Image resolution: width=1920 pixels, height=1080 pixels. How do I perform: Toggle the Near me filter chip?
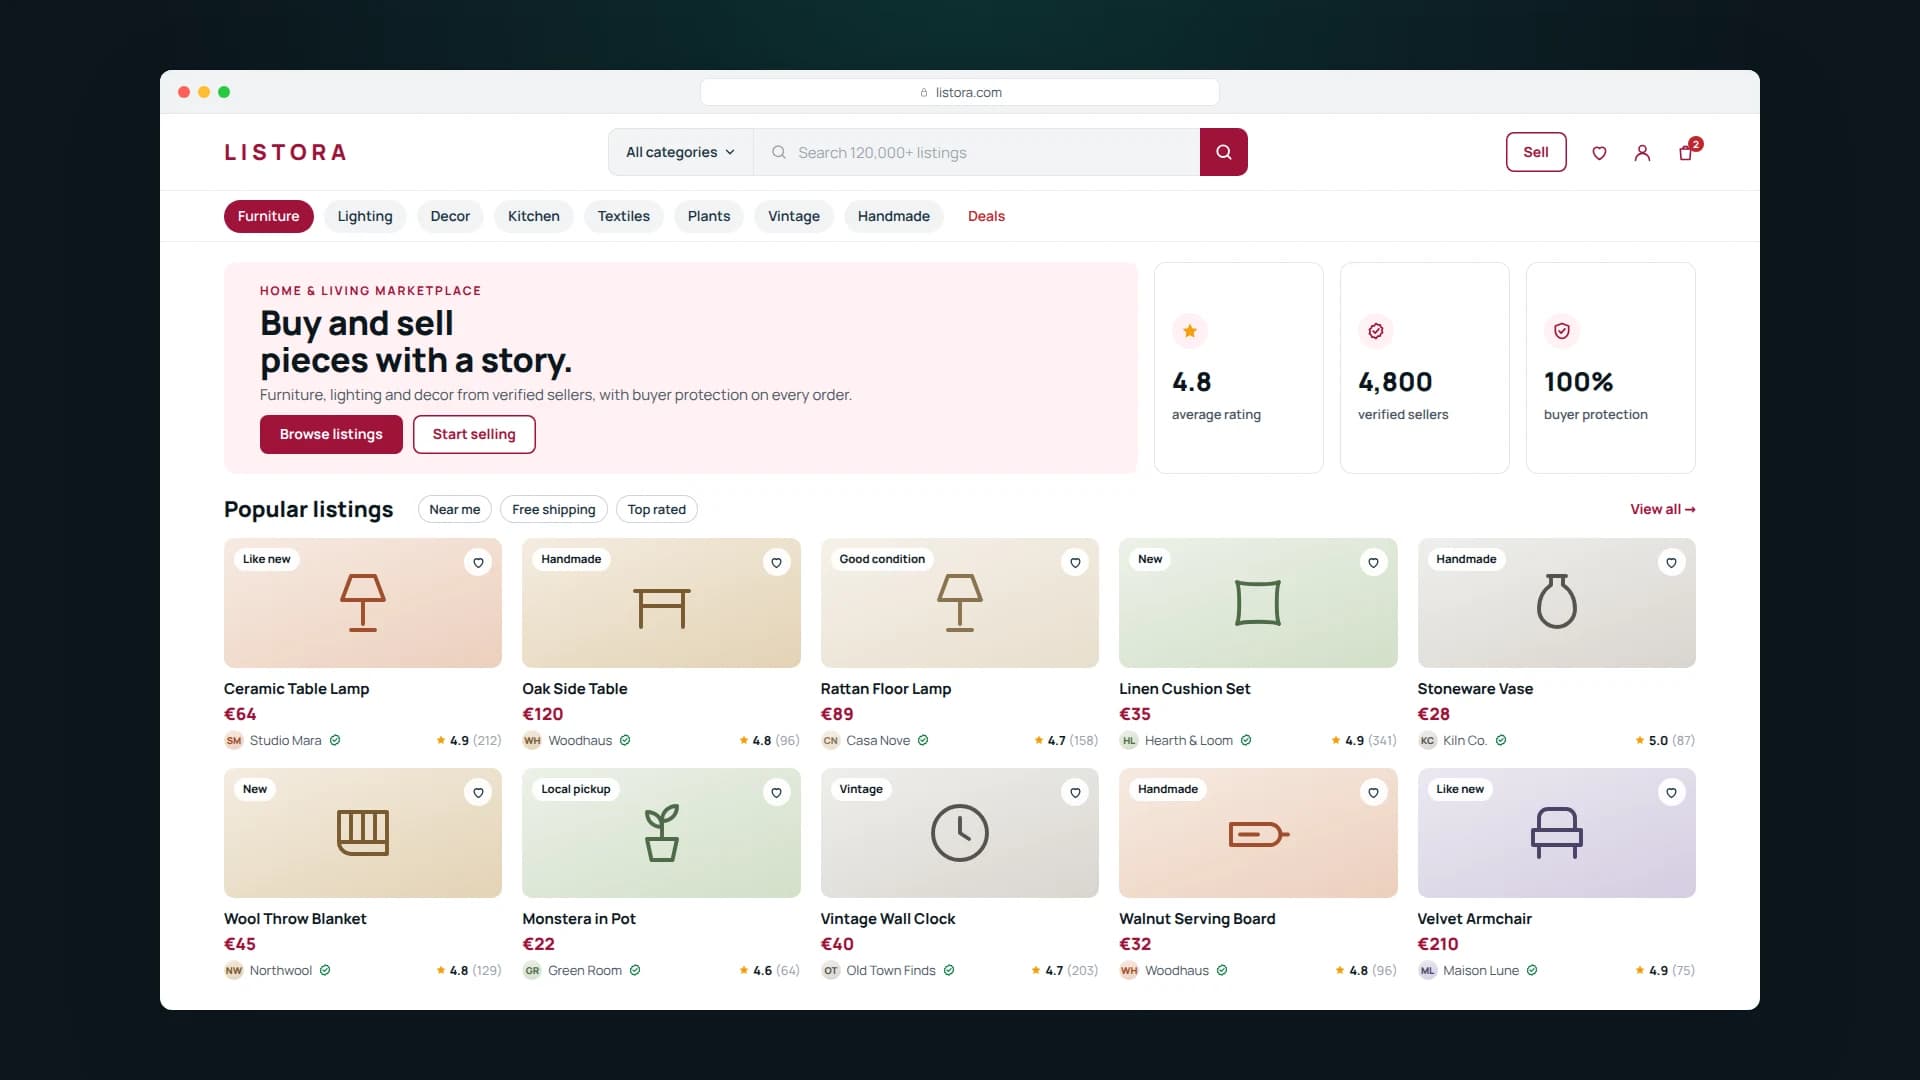[x=455, y=509]
